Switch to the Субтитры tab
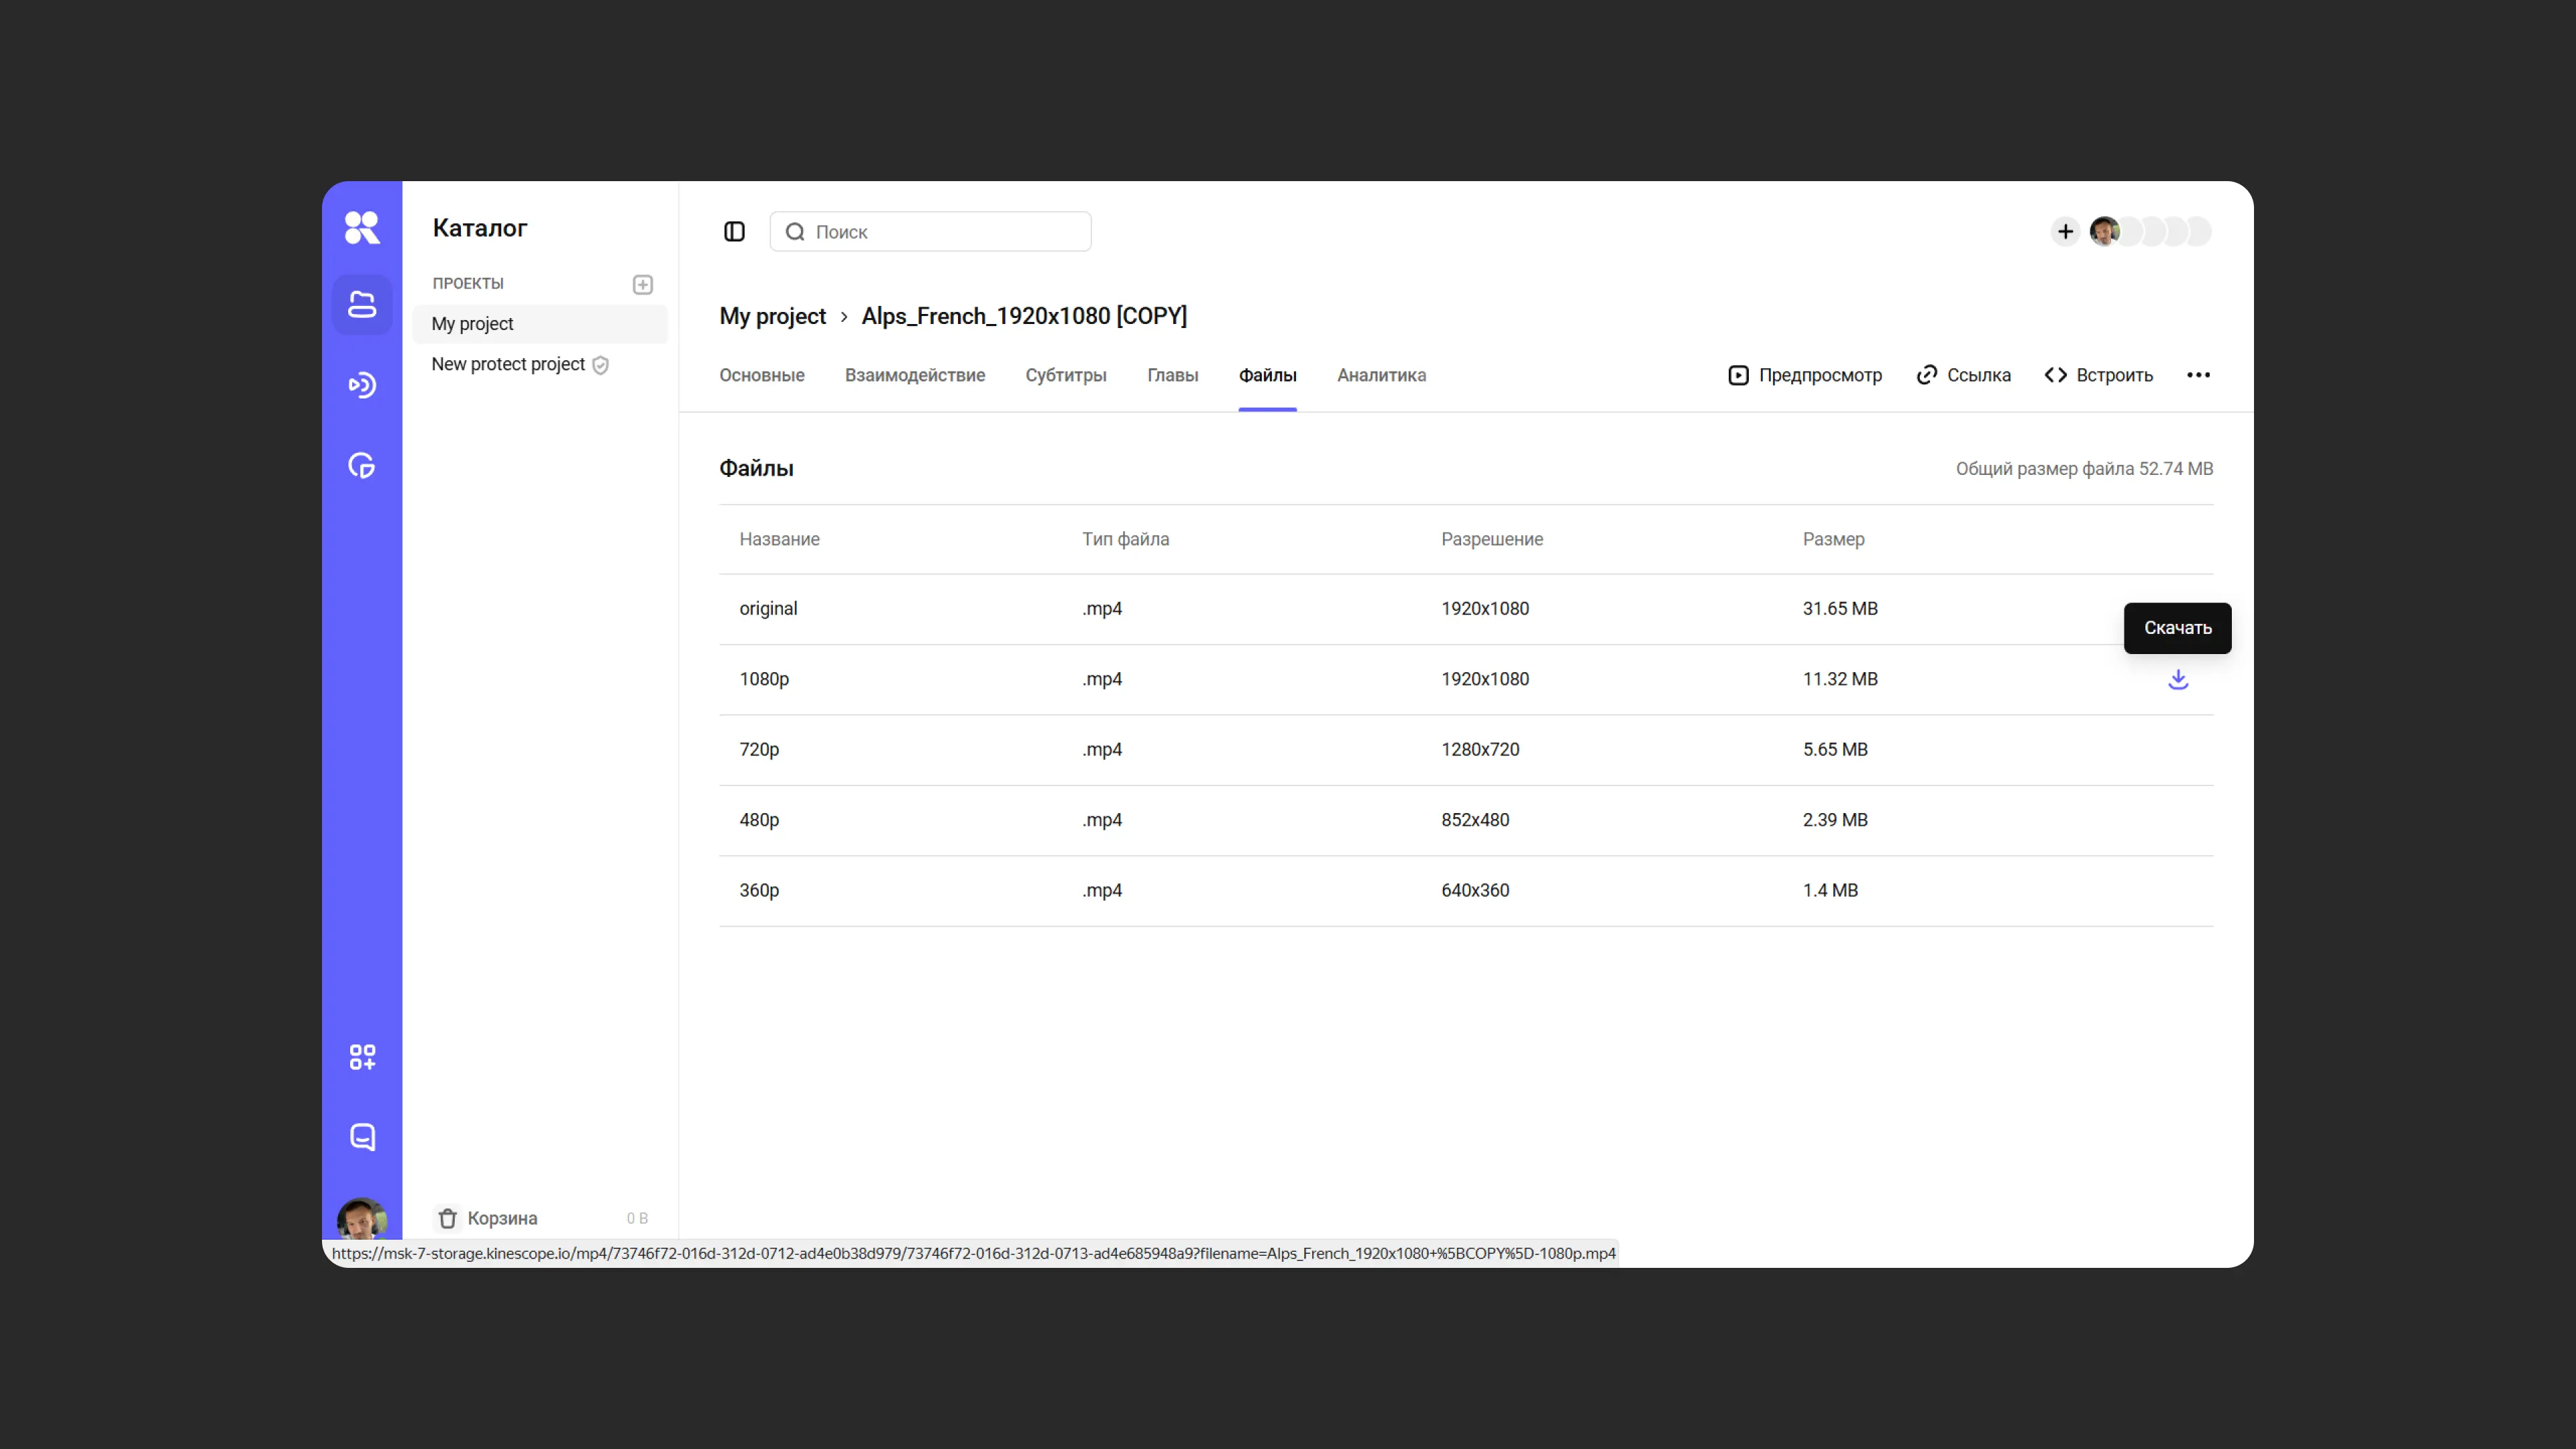 tap(1065, 375)
